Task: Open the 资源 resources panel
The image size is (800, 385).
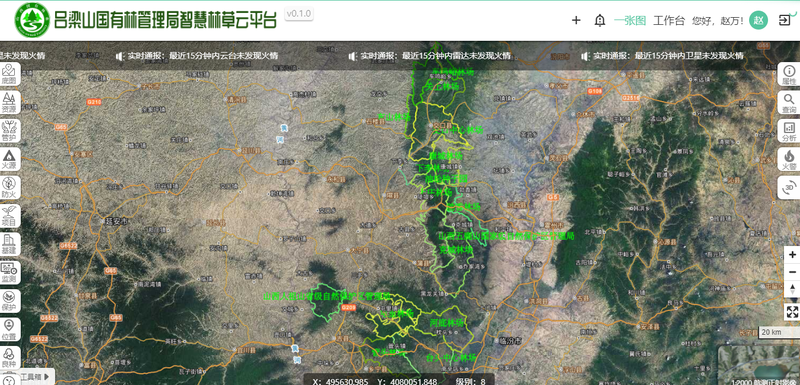Action: click(9, 102)
